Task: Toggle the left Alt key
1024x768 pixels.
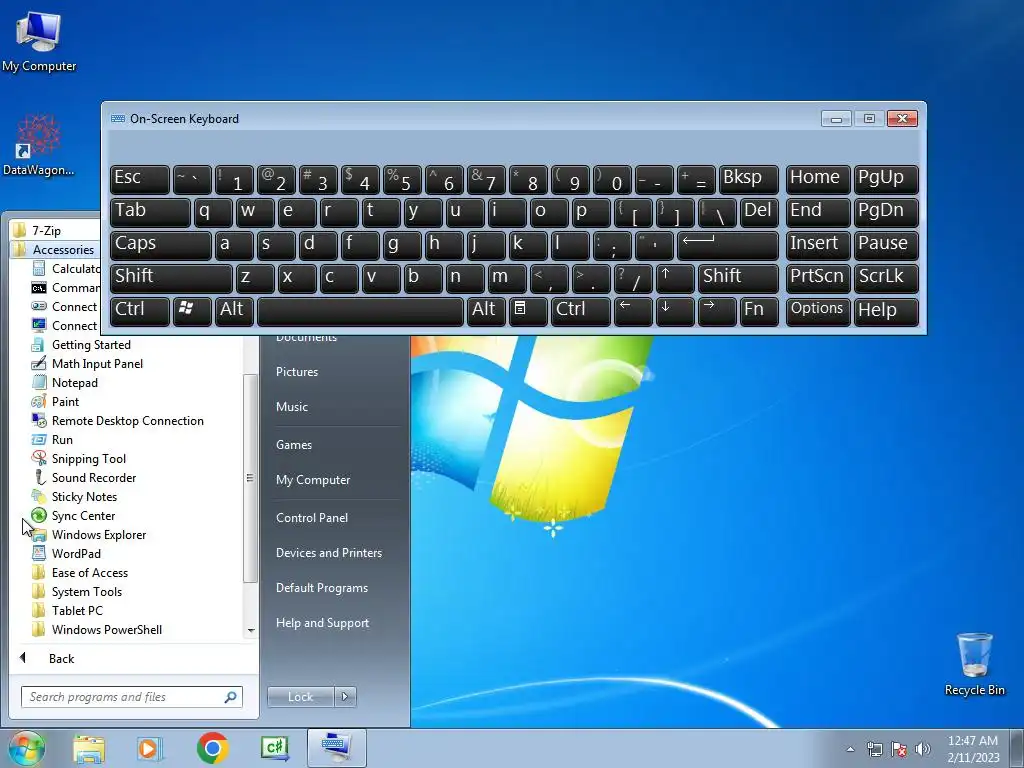Action: 234,311
